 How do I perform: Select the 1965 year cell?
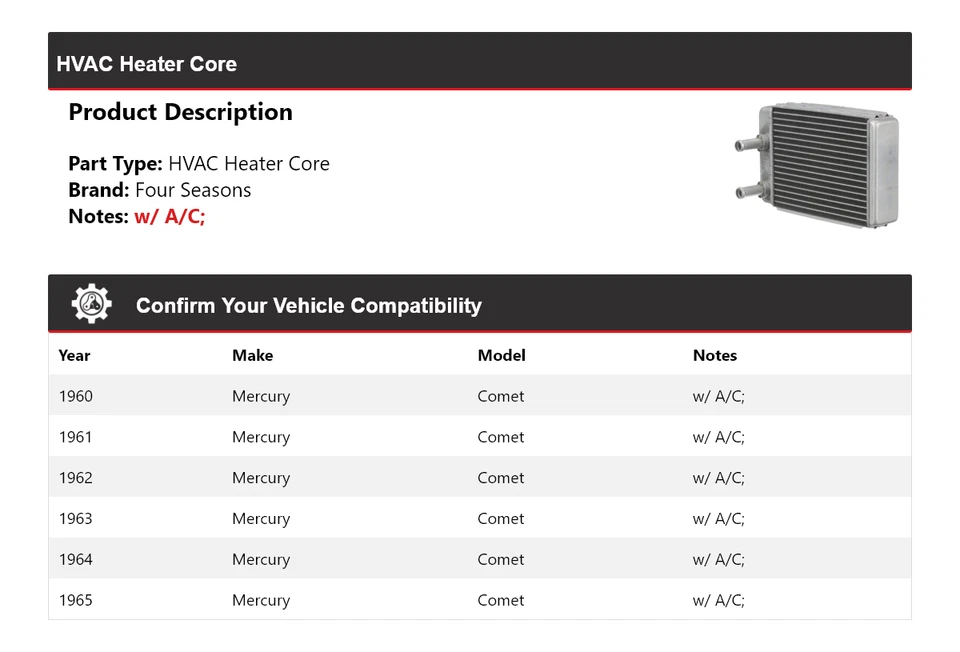click(x=76, y=601)
